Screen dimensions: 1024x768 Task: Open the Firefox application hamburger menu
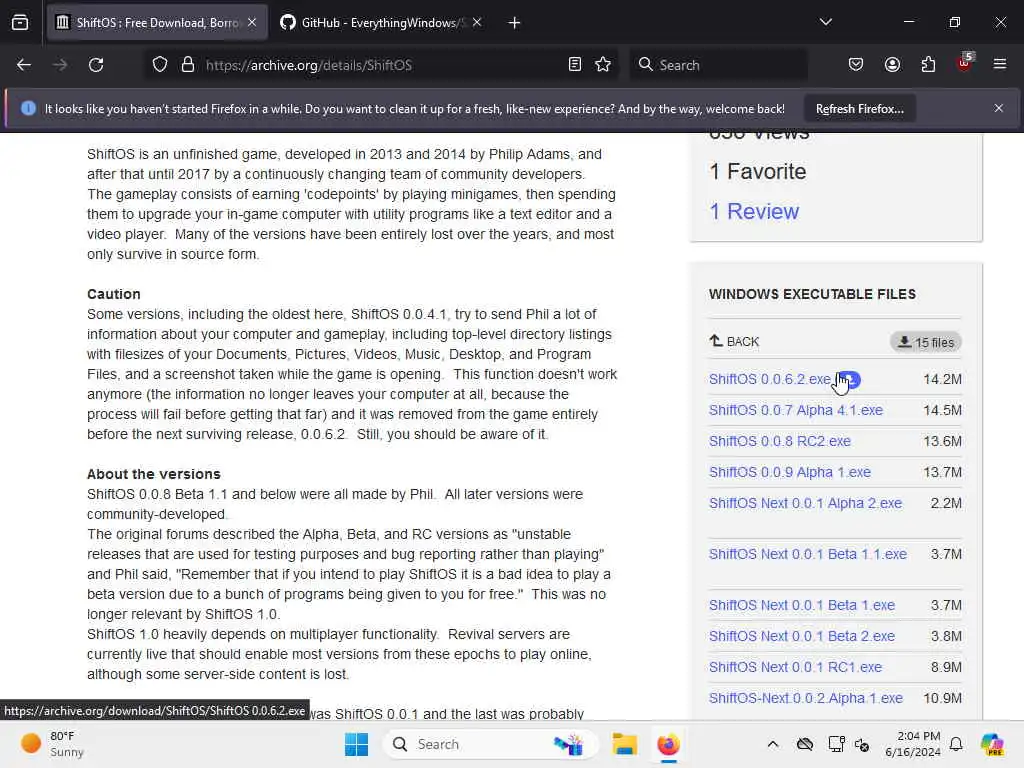(1000, 65)
